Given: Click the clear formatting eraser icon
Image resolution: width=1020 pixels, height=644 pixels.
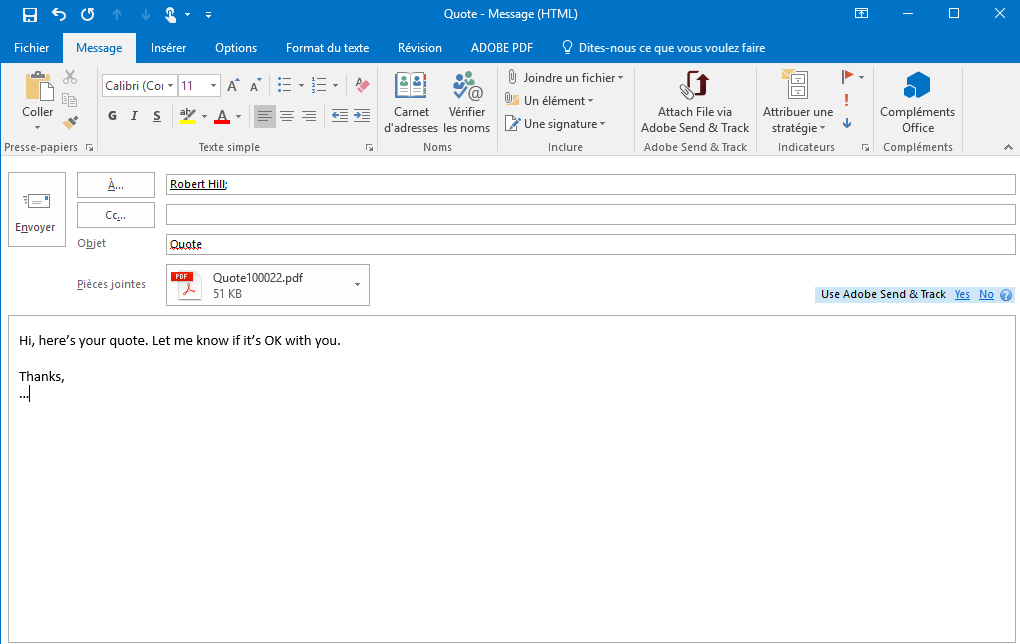Looking at the screenshot, I should point(362,86).
